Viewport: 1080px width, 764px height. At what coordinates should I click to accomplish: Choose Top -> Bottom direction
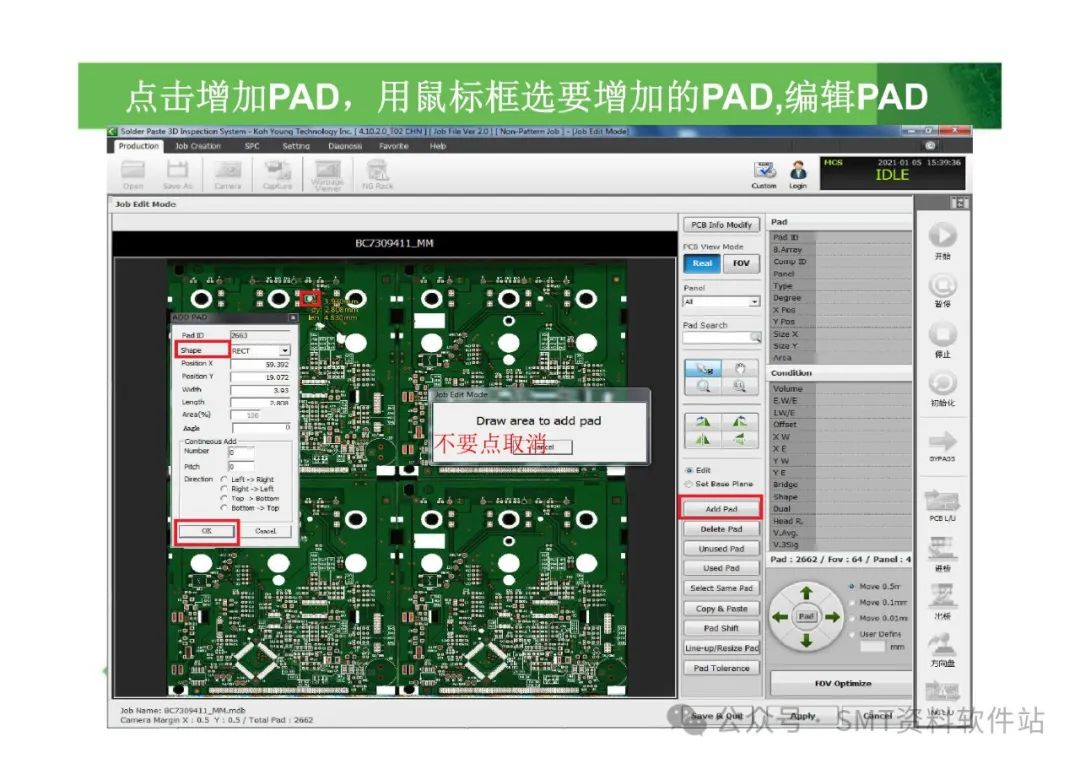coord(224,498)
